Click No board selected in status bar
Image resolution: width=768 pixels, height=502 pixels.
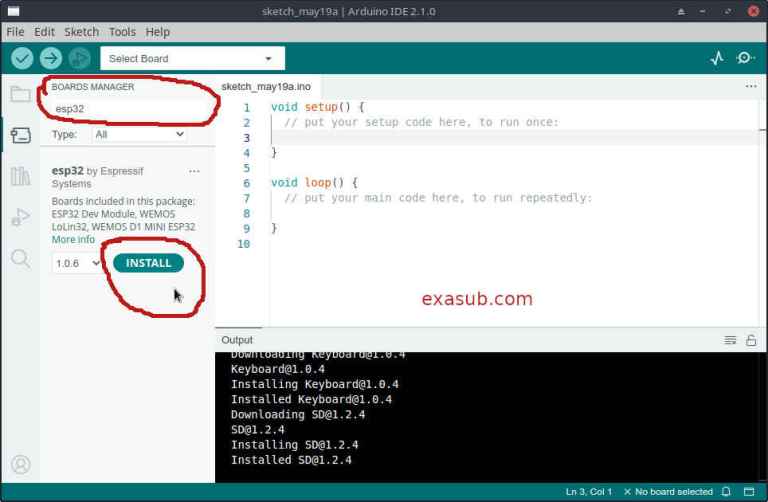[x=669, y=491]
